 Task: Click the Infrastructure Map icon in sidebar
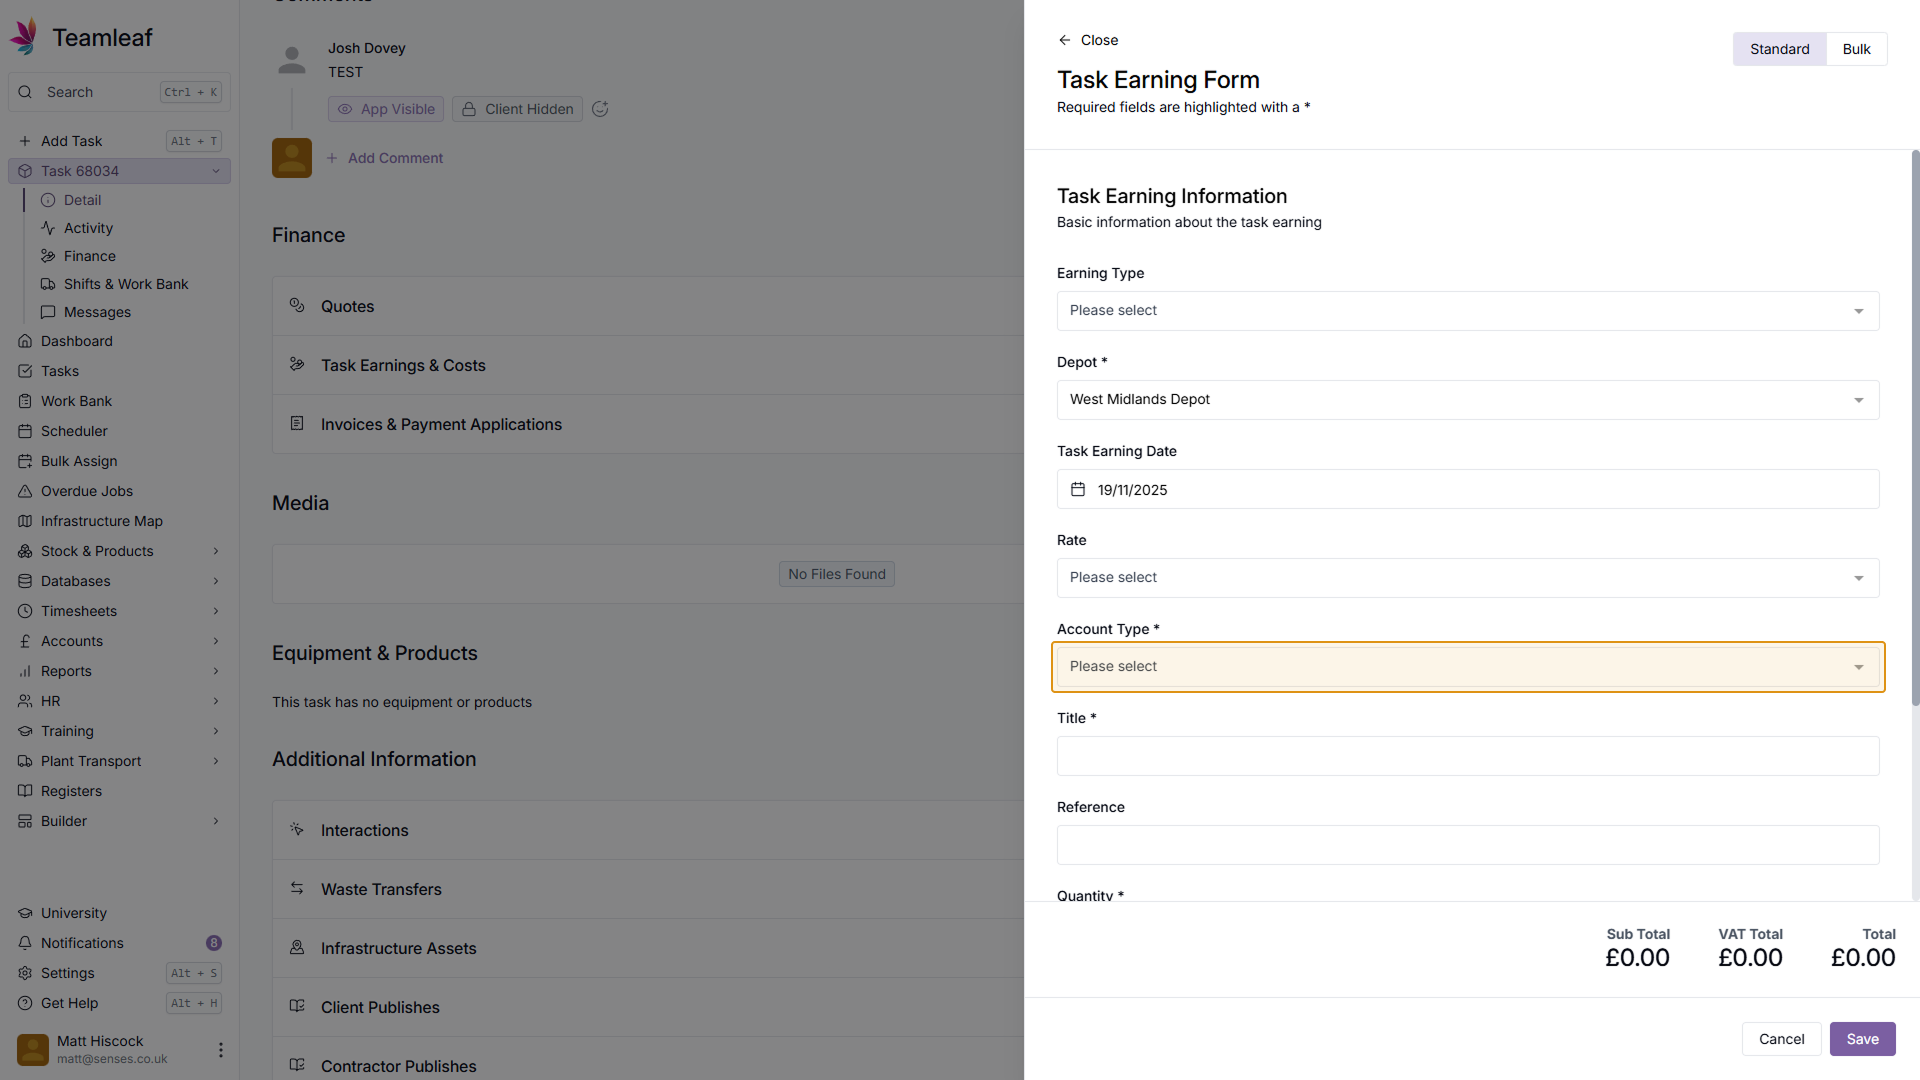tap(26, 521)
